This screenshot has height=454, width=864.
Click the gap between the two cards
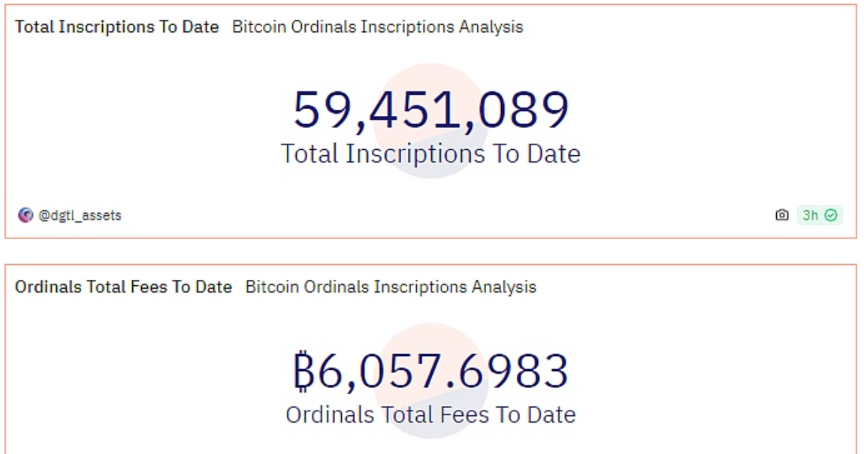(430, 250)
